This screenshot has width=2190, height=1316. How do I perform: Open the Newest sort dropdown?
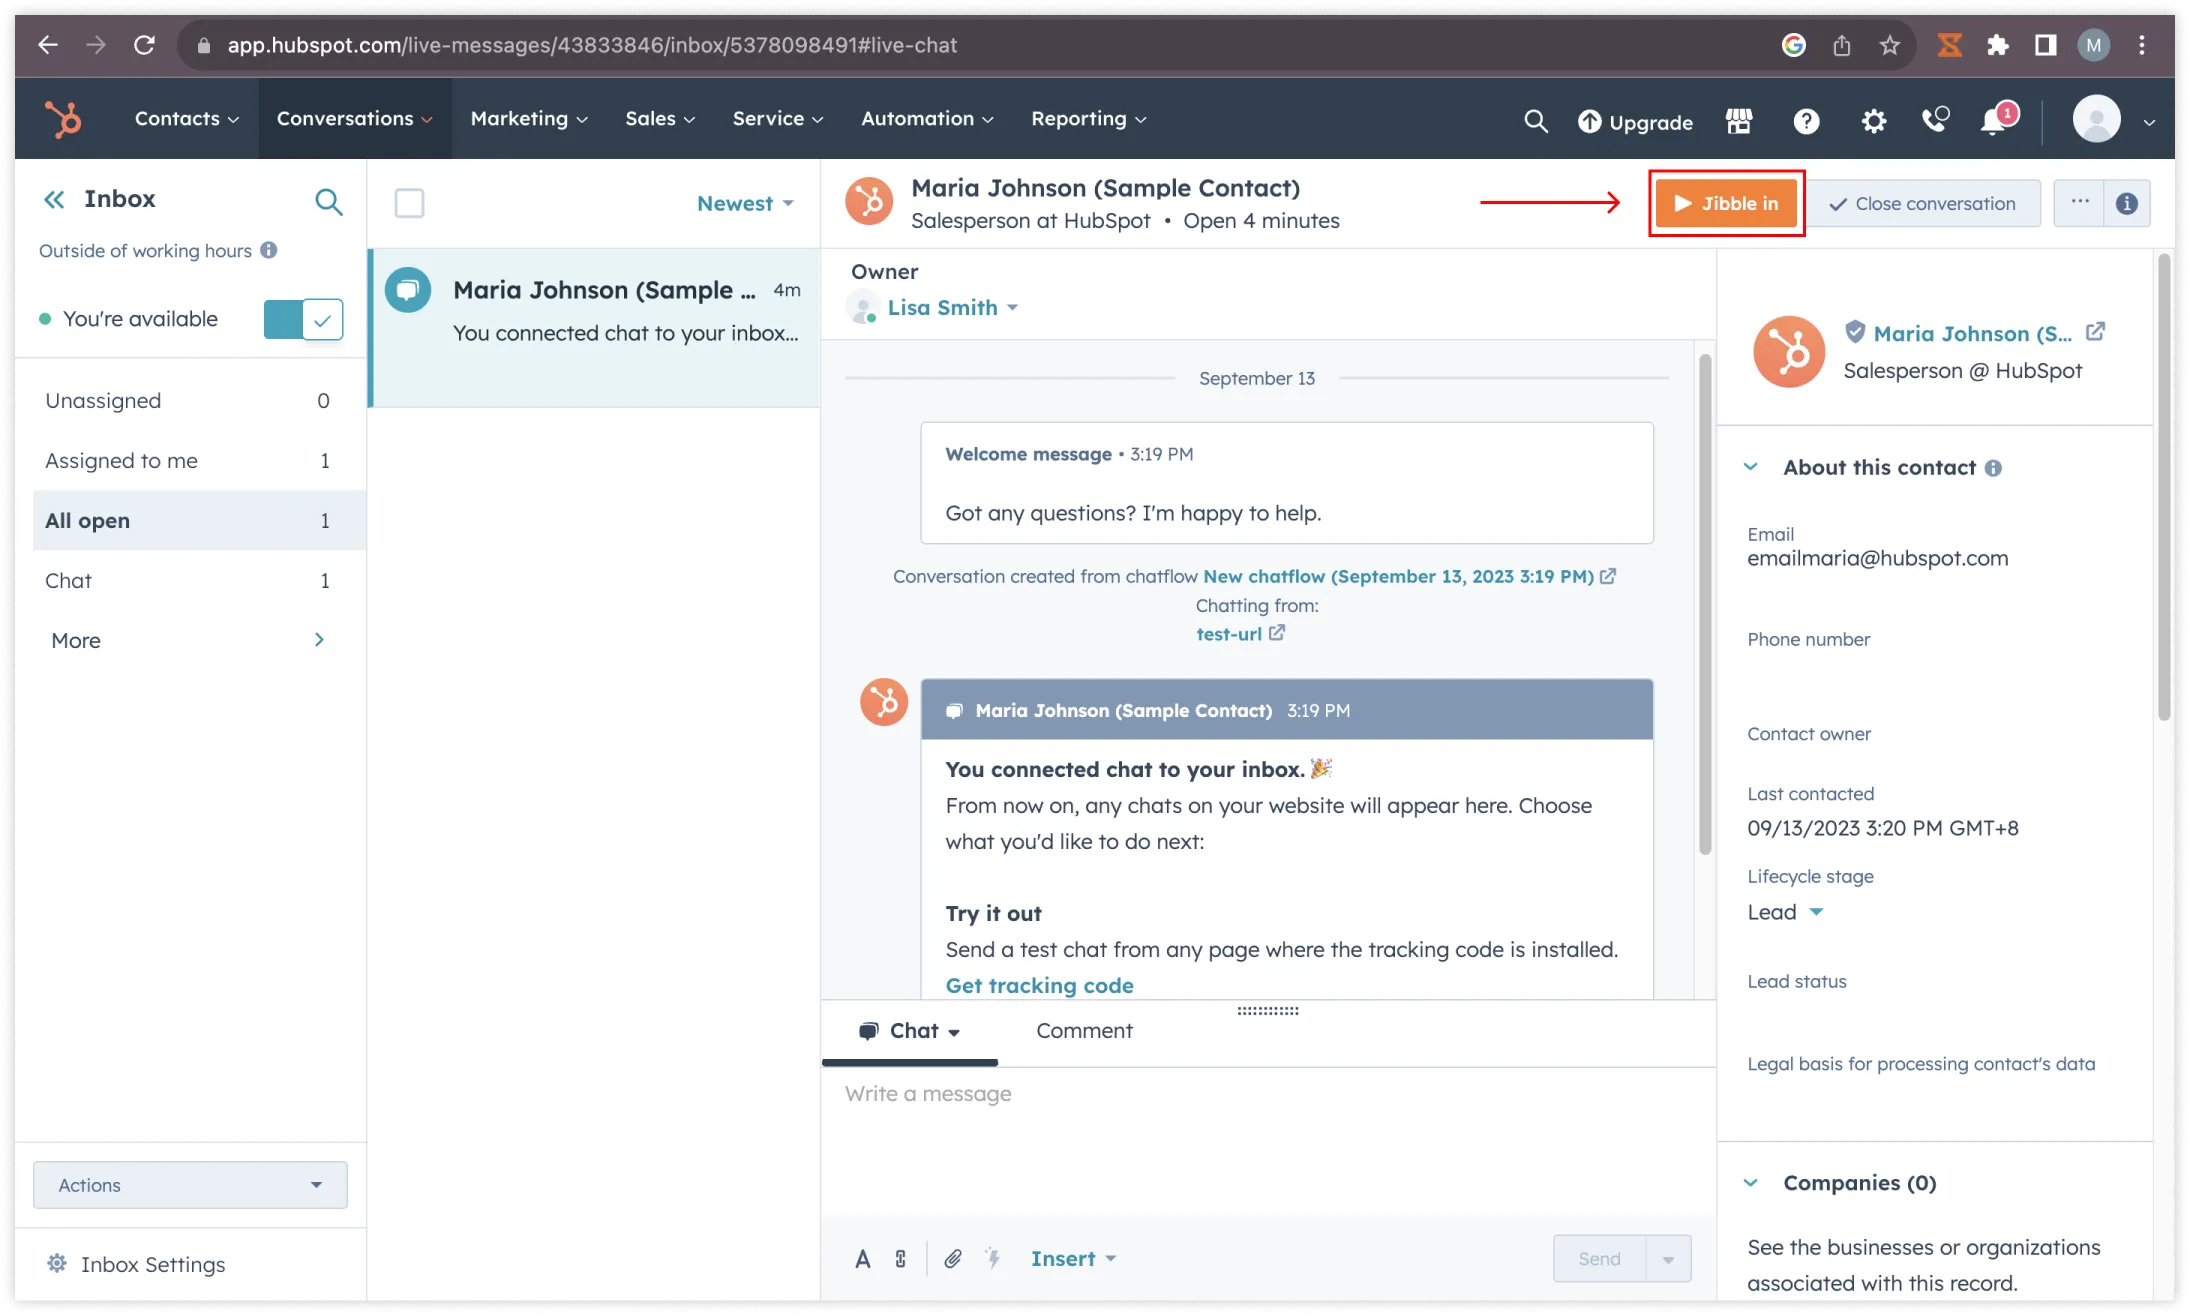[745, 203]
